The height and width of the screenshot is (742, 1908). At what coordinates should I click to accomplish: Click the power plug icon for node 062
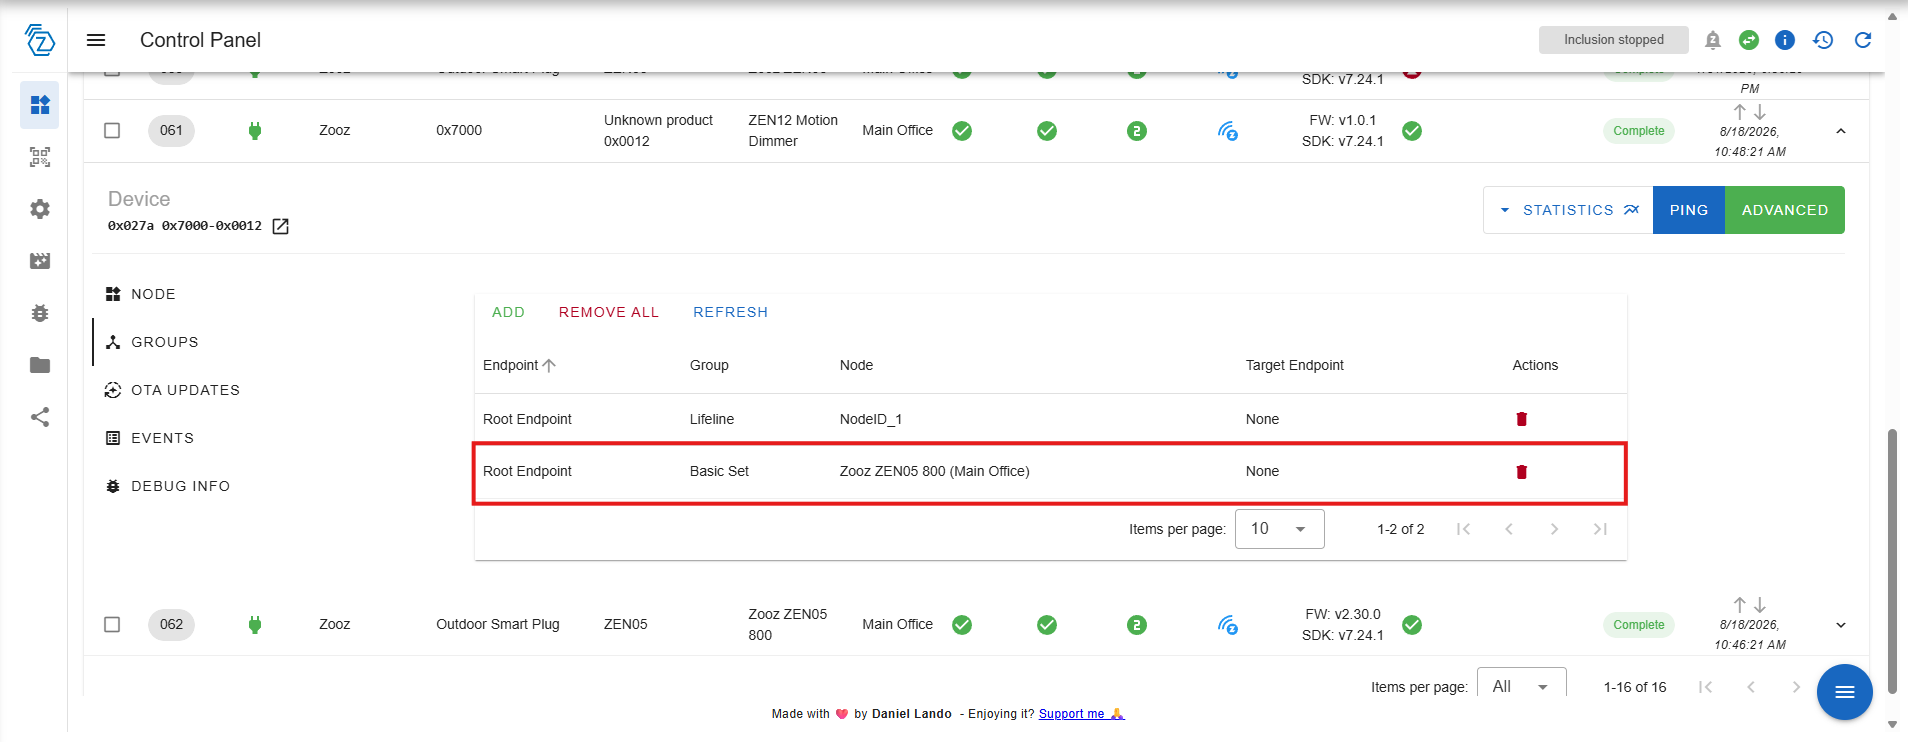[255, 625]
